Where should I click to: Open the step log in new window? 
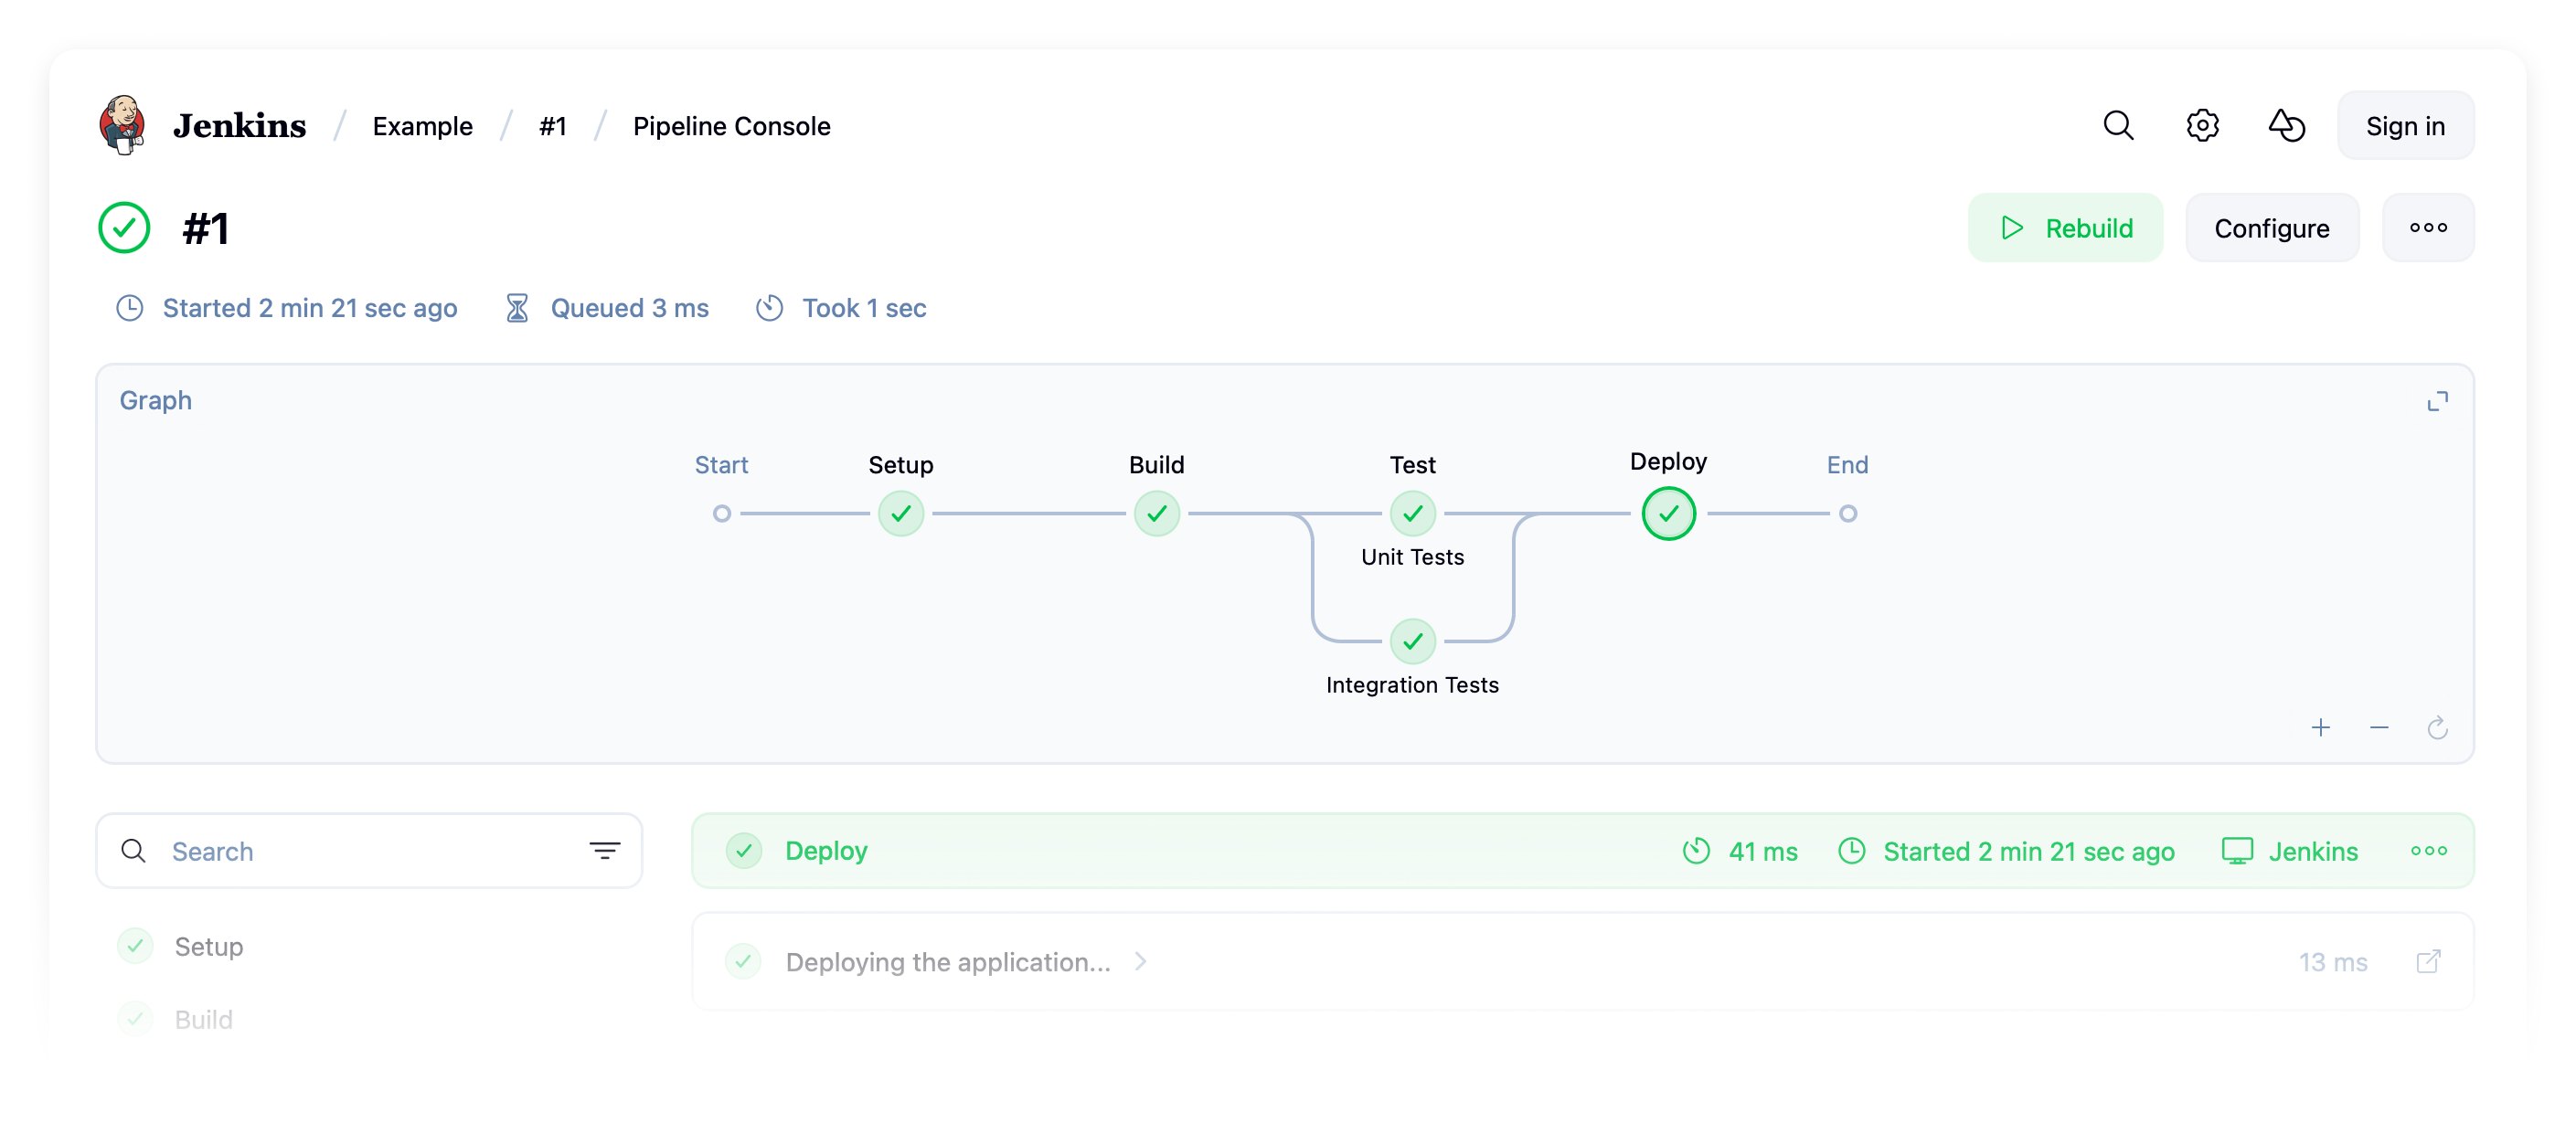pyautogui.click(x=2427, y=961)
